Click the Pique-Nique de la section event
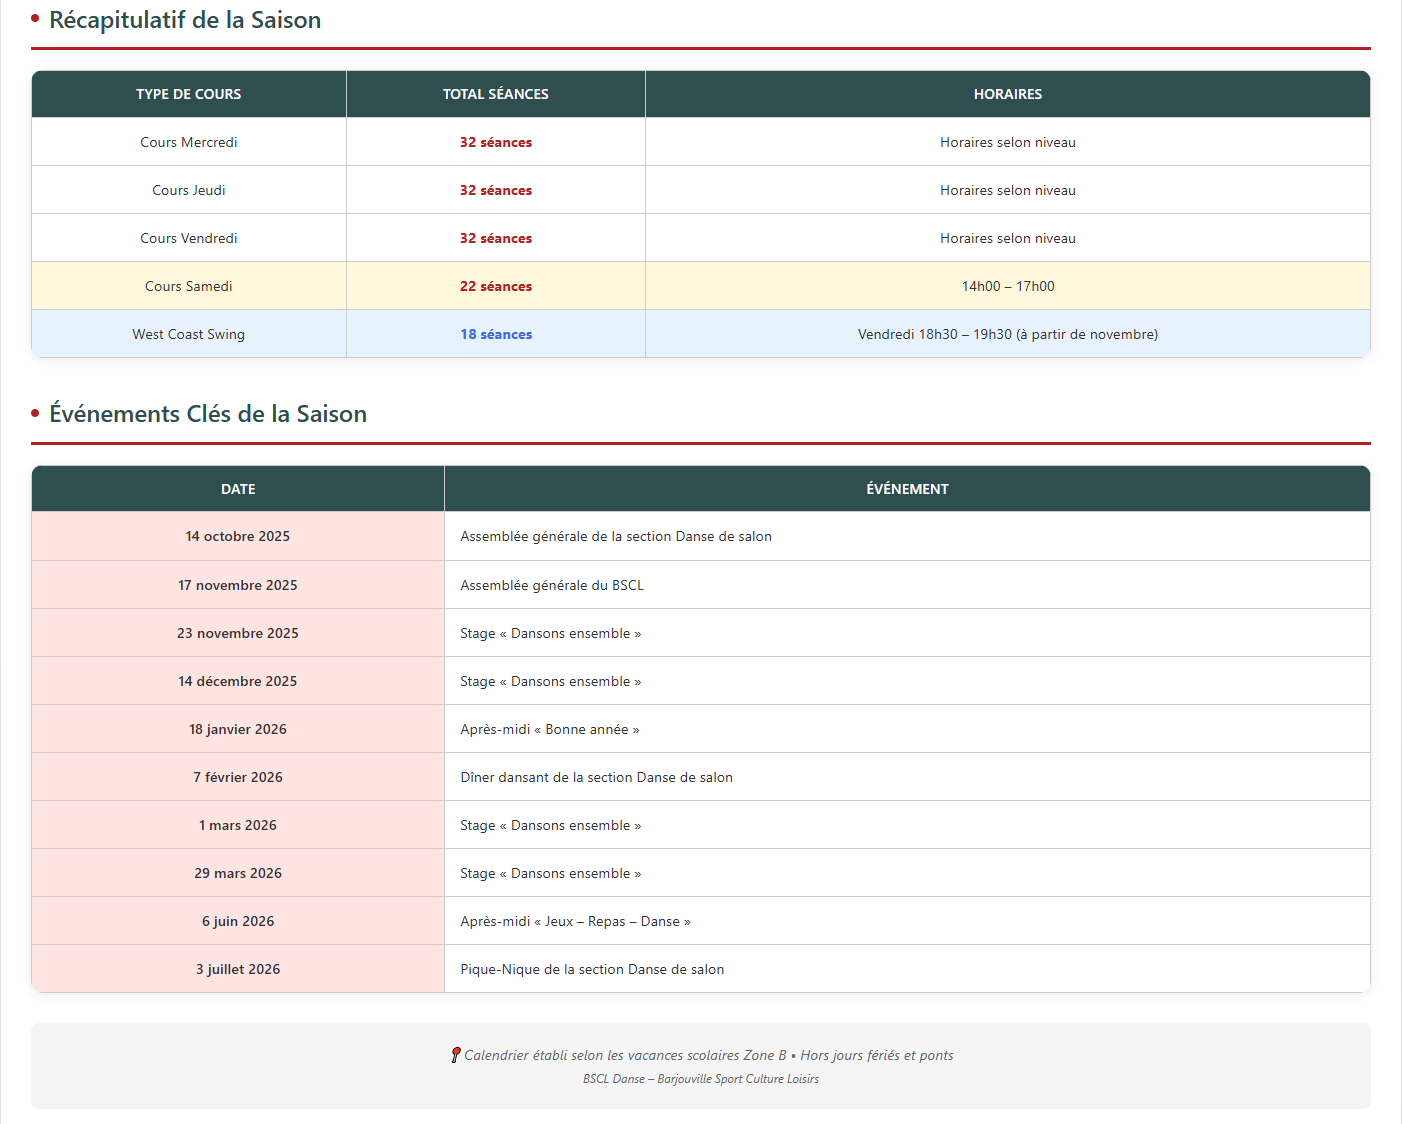Image resolution: width=1402 pixels, height=1124 pixels. (x=592, y=969)
